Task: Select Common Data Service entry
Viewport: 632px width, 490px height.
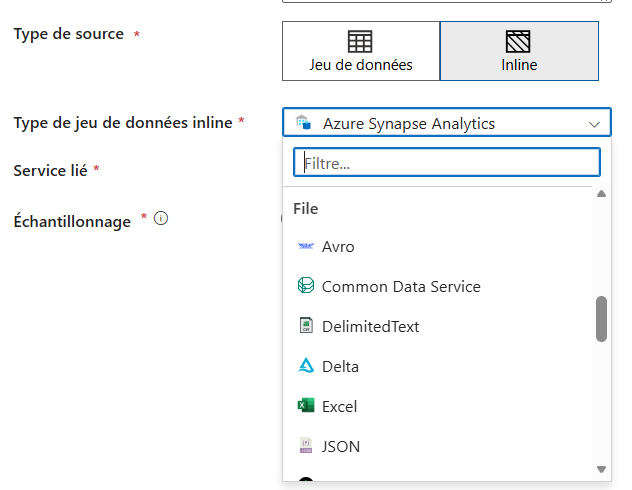Action: (x=400, y=286)
